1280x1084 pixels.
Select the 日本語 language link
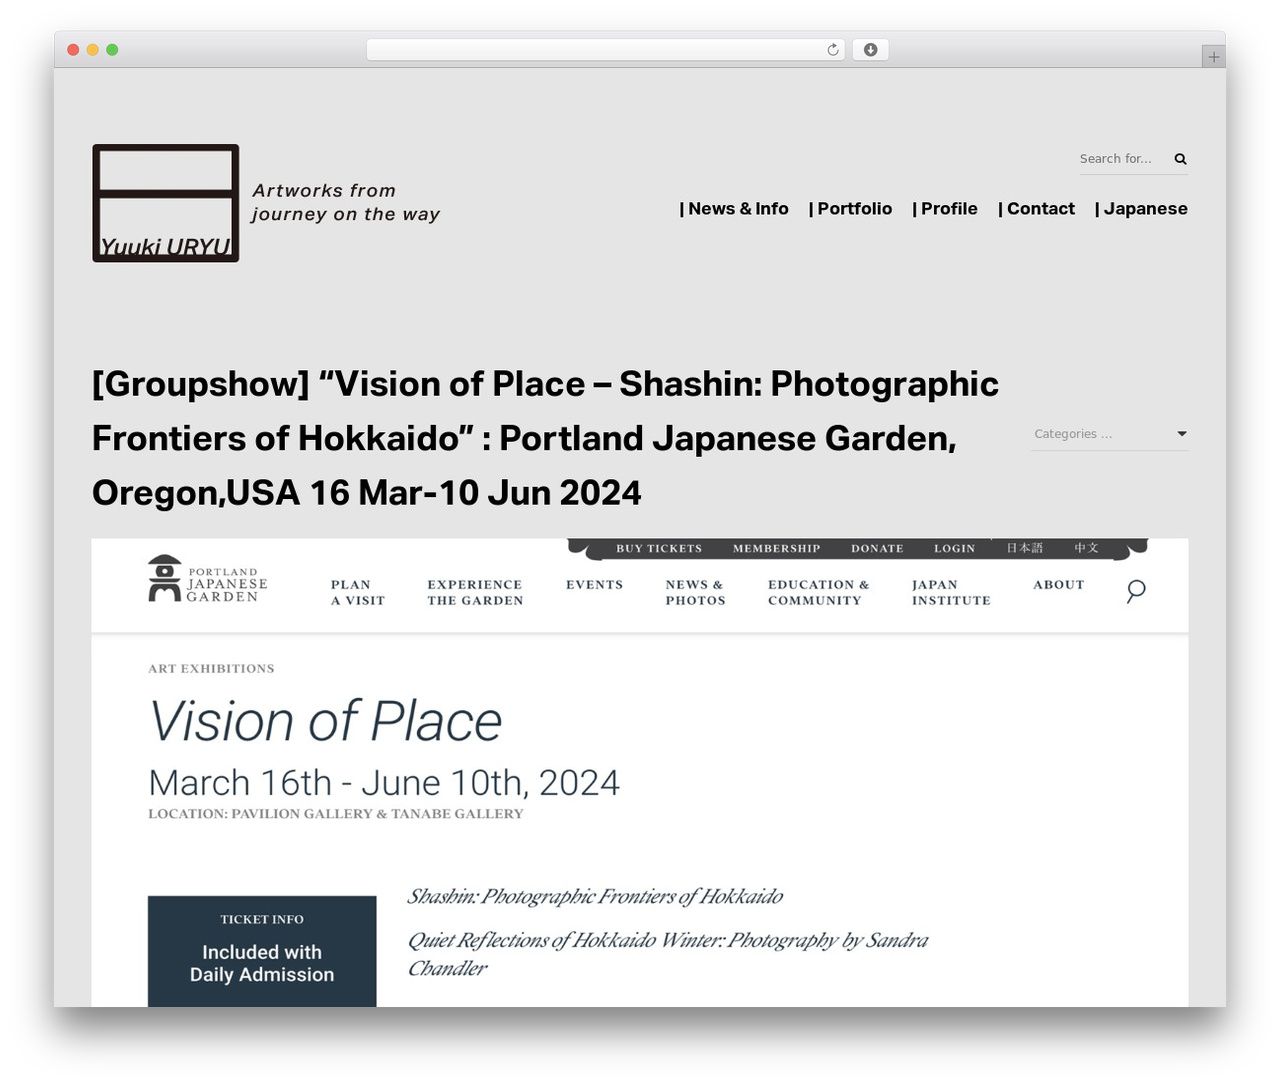pos(1024,548)
